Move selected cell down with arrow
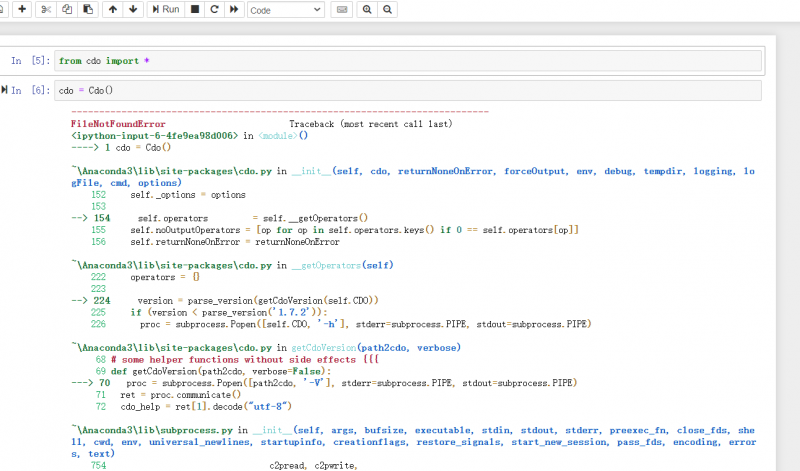800x471 pixels. [x=133, y=9]
